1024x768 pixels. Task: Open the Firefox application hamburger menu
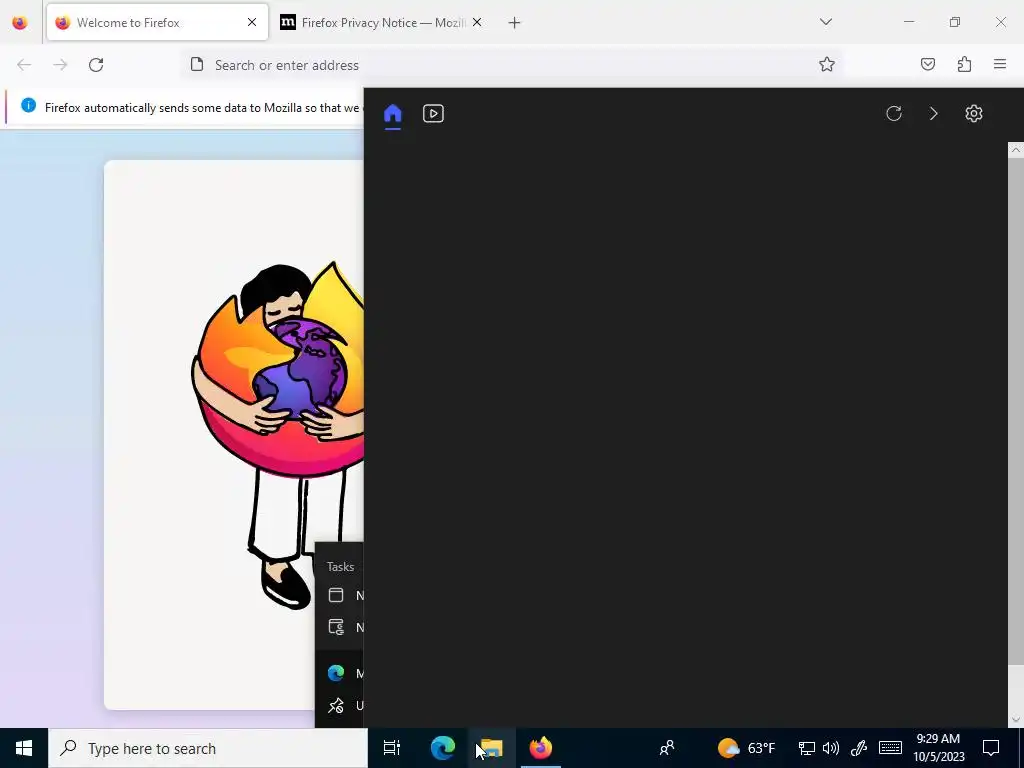coord(1000,64)
